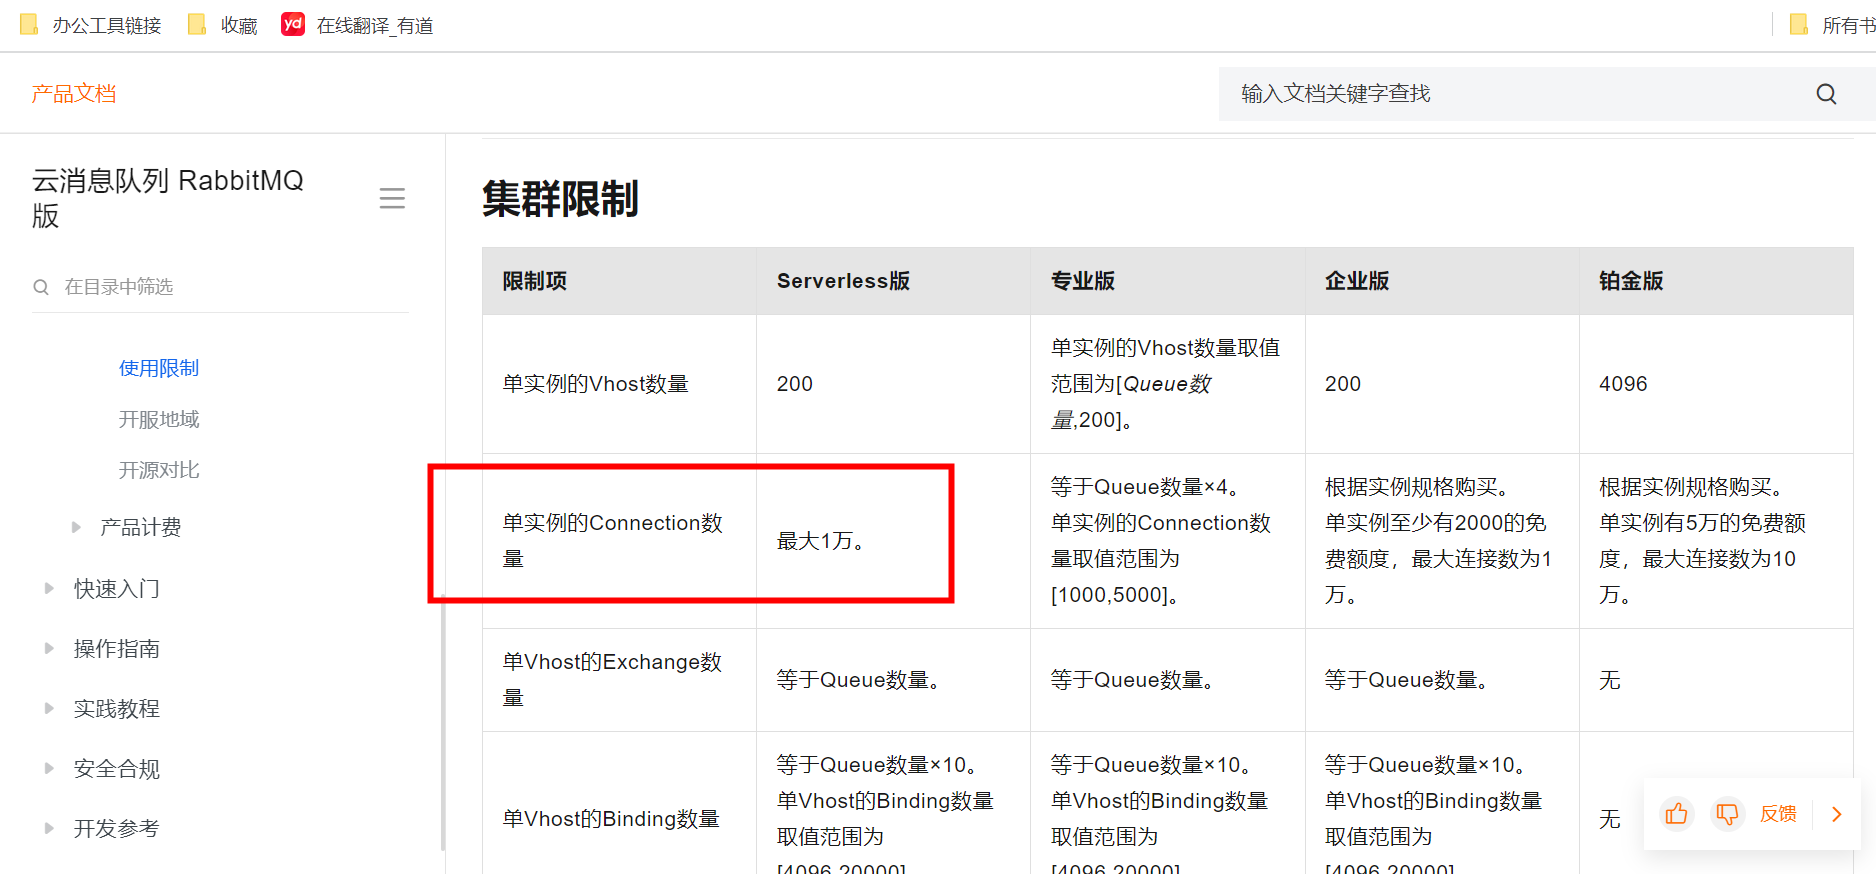Select 开服地域 in the sidebar
Screen dimensions: 1876x874
pos(159,419)
